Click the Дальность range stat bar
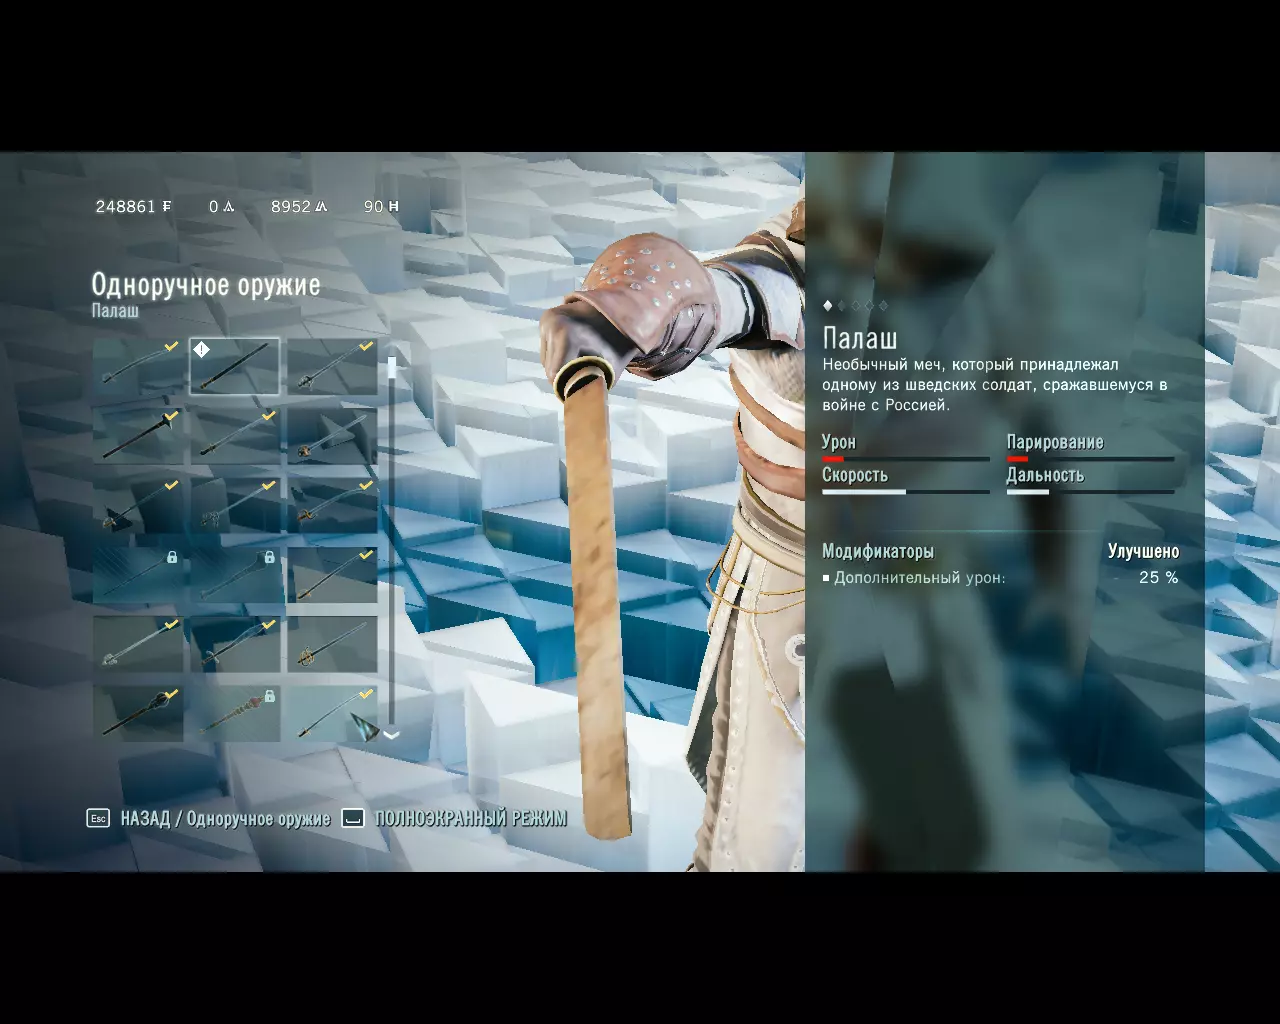The height and width of the screenshot is (1024, 1280). pos(1090,492)
